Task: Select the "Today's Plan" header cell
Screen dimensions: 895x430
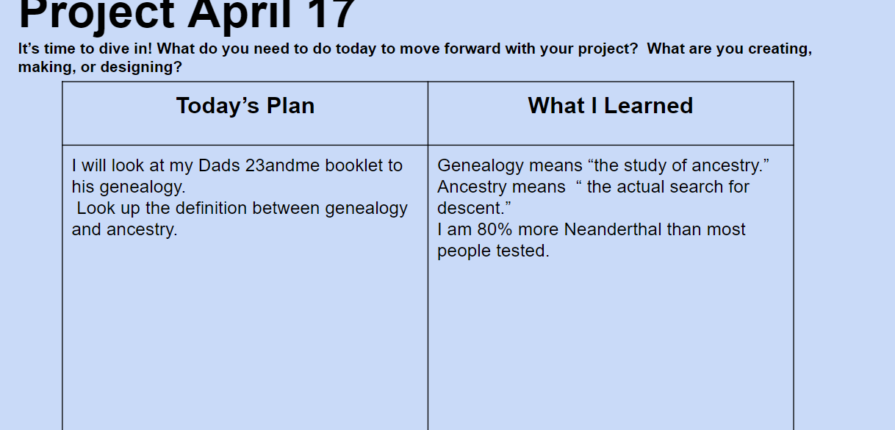Action: coord(245,113)
